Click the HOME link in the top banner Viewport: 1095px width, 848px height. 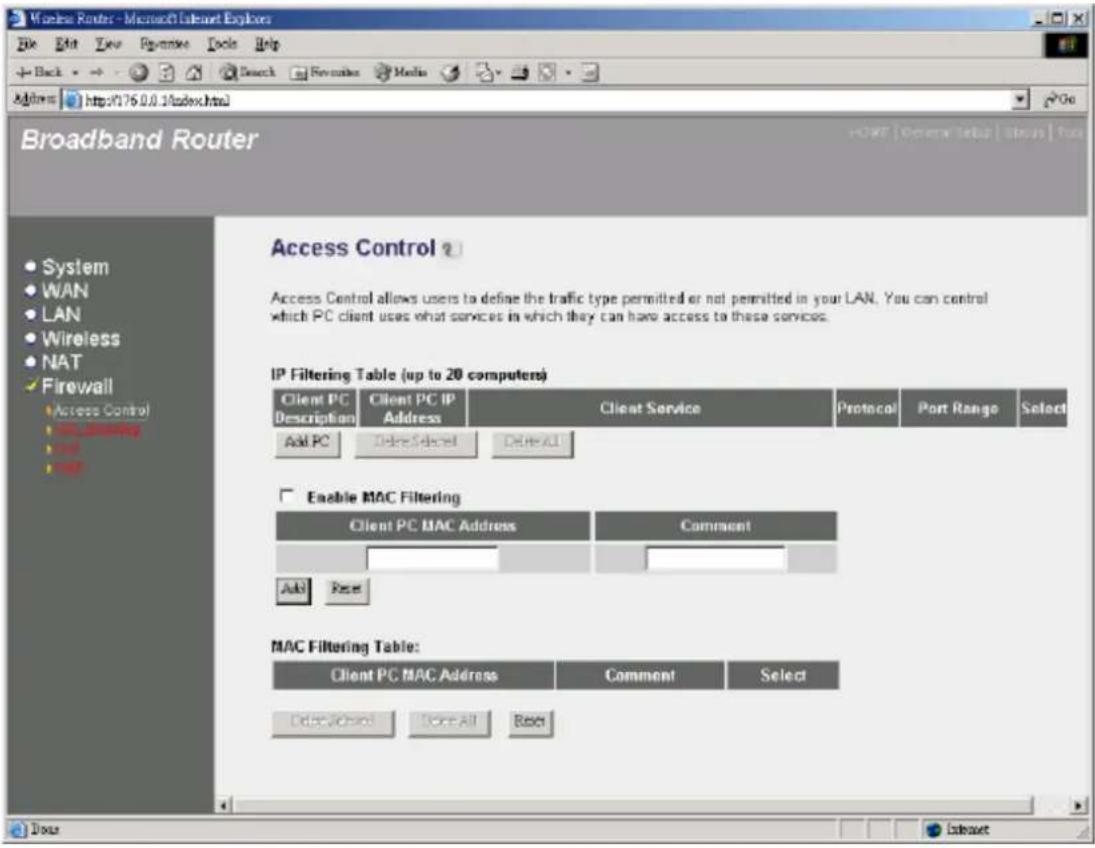(869, 132)
